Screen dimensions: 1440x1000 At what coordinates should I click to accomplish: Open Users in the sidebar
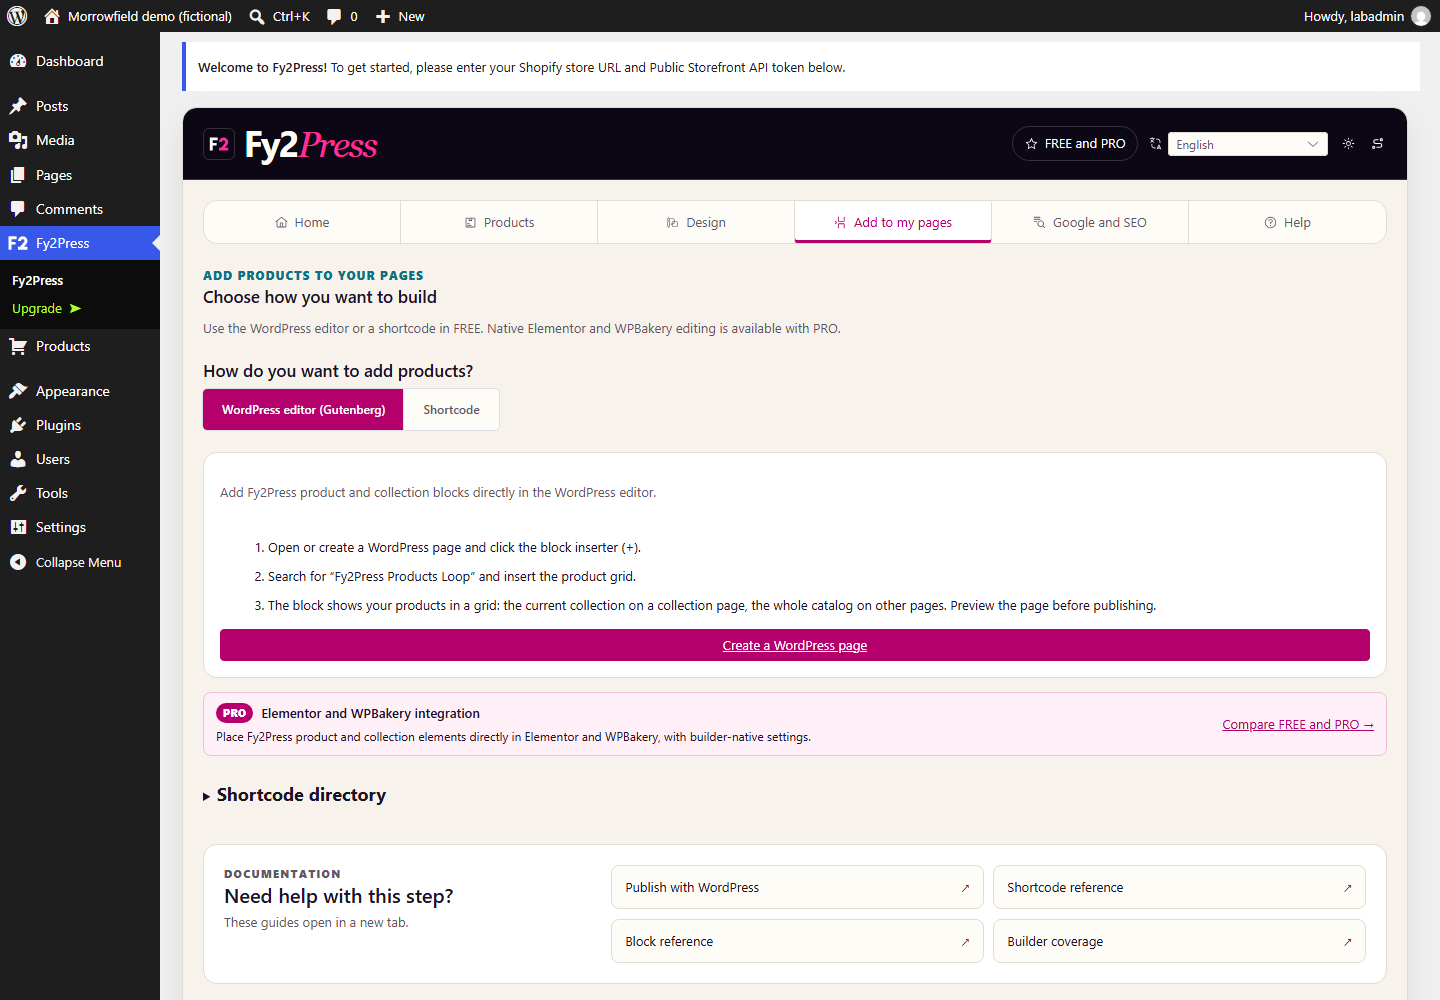[80, 459]
